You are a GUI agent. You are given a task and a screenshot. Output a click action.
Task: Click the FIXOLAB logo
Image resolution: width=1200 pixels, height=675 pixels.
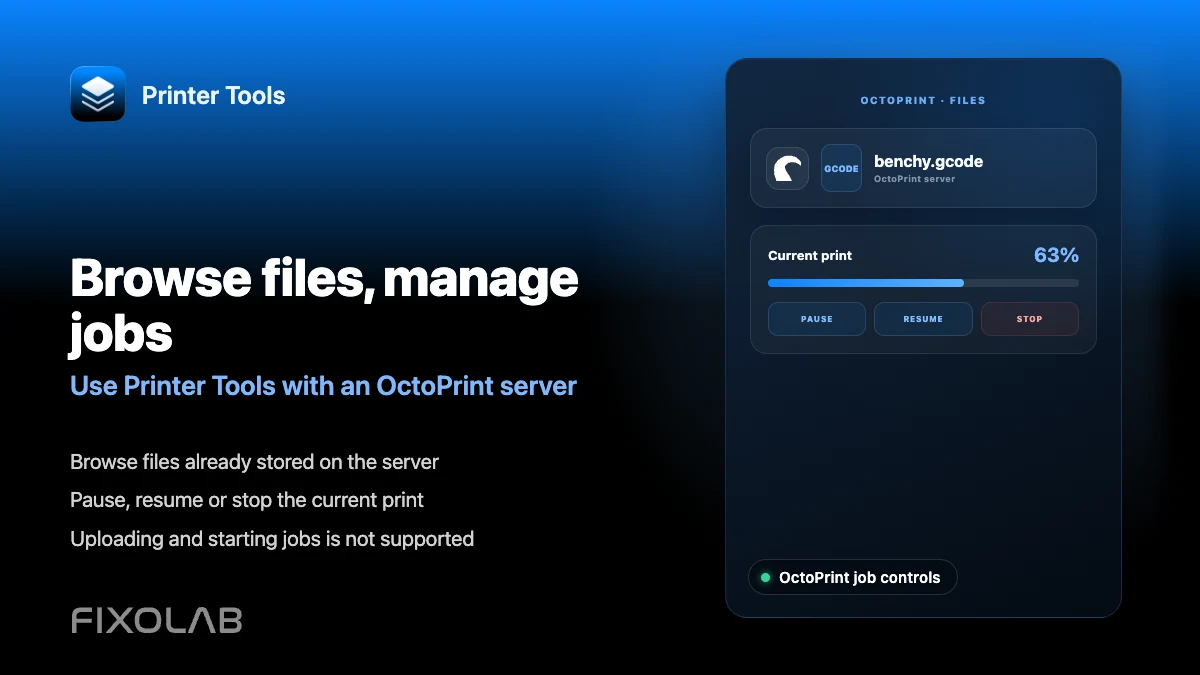(157, 620)
